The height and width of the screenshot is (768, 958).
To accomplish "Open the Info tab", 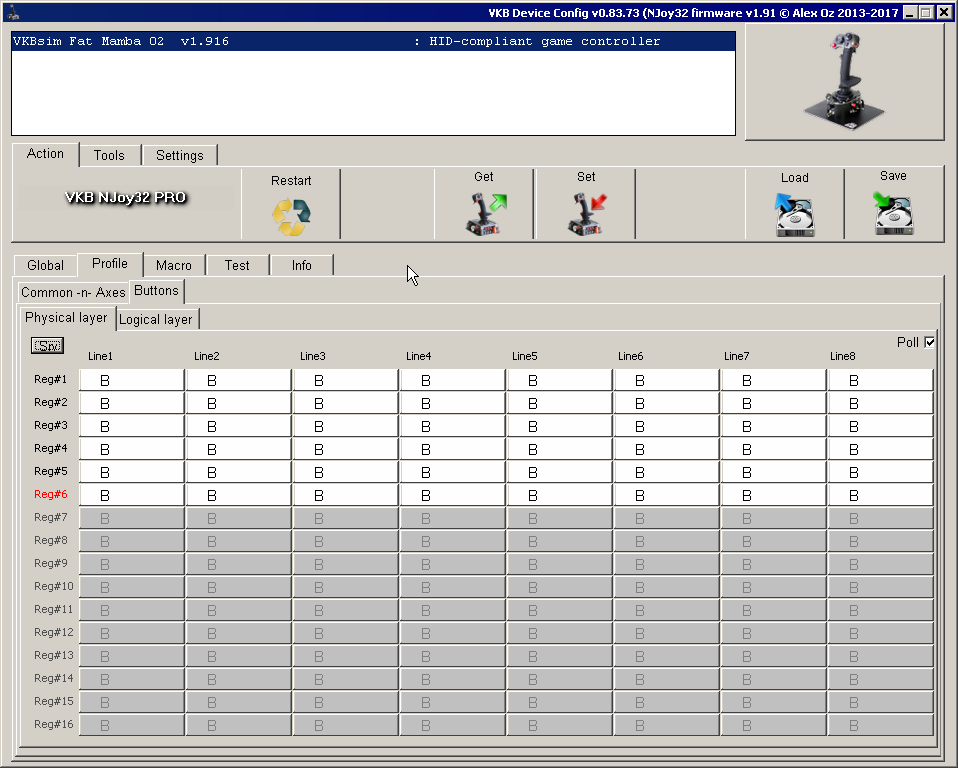I will pyautogui.click(x=301, y=265).
